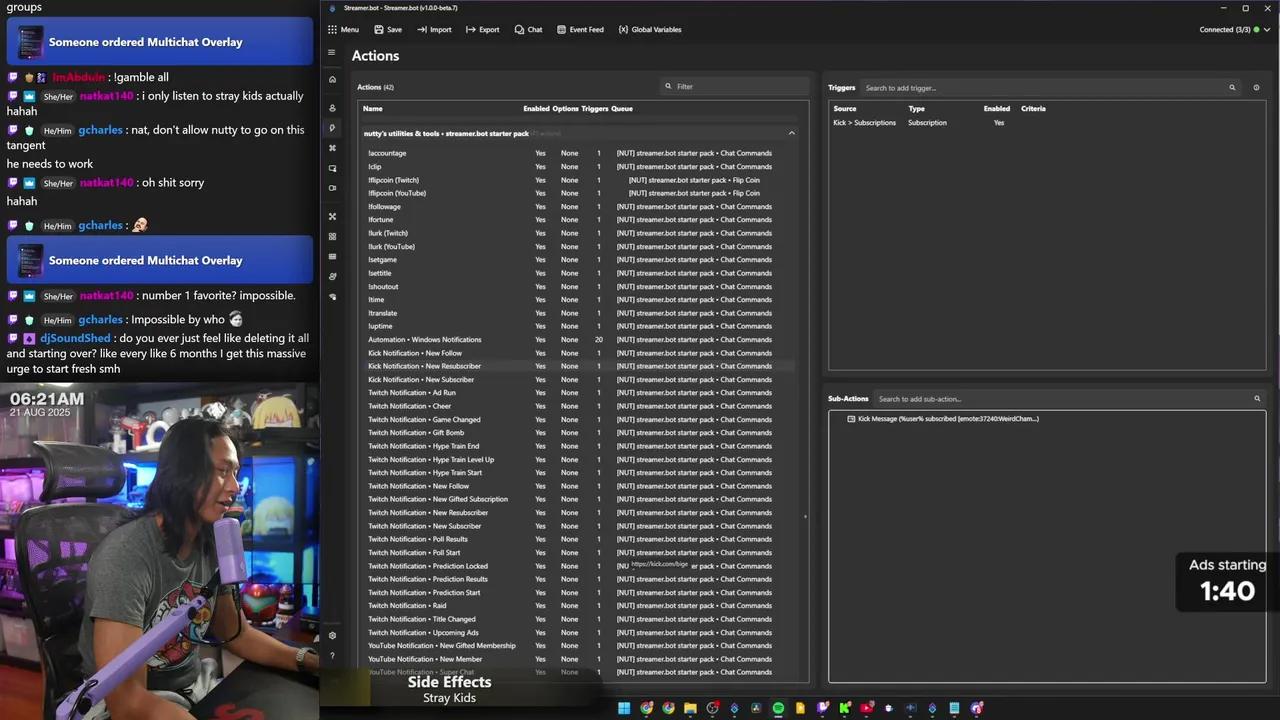Screen dimensions: 1280x720
Task: Open Global Variables
Action: pos(650,30)
